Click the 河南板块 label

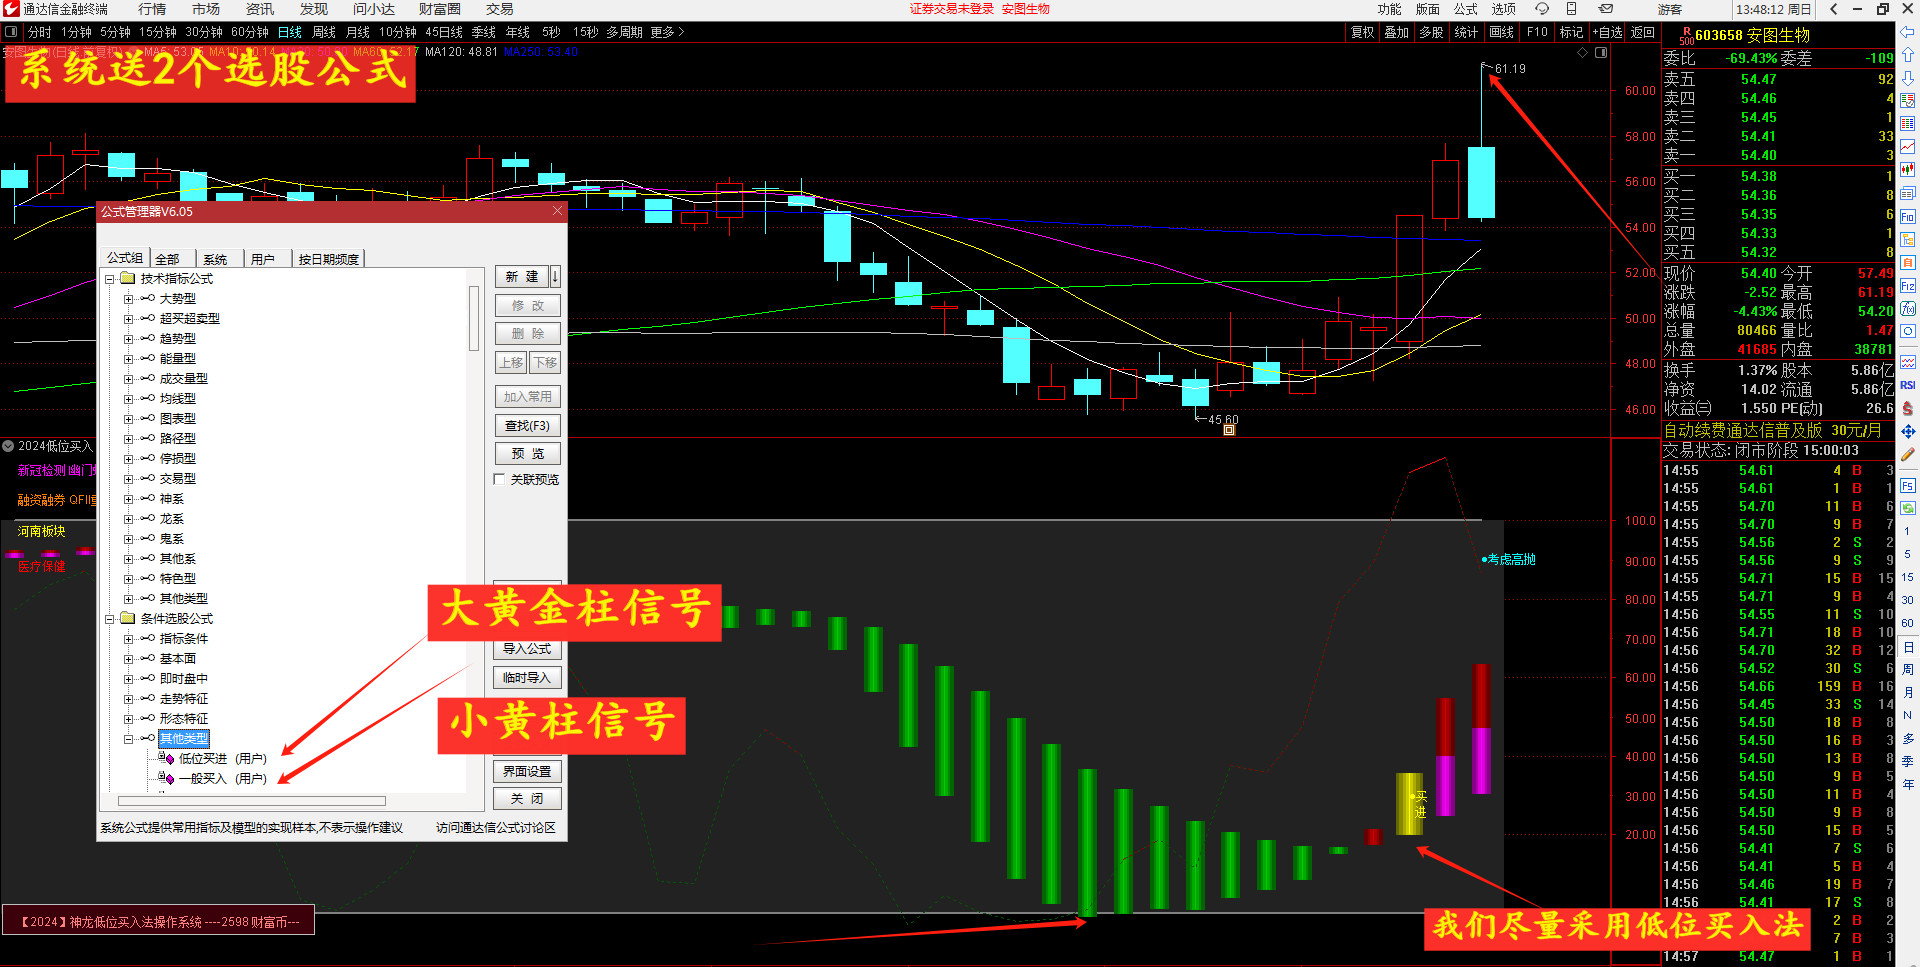click(41, 532)
